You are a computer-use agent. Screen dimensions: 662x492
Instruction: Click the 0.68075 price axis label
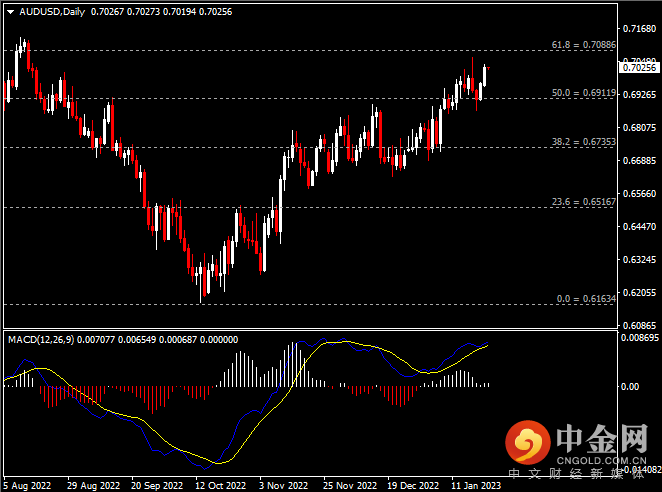640,128
